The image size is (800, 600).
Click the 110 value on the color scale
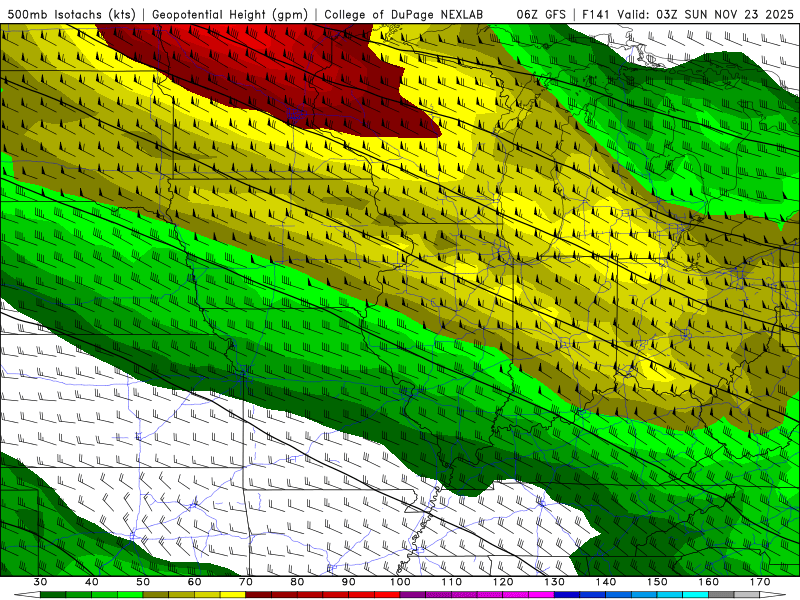[x=452, y=582]
